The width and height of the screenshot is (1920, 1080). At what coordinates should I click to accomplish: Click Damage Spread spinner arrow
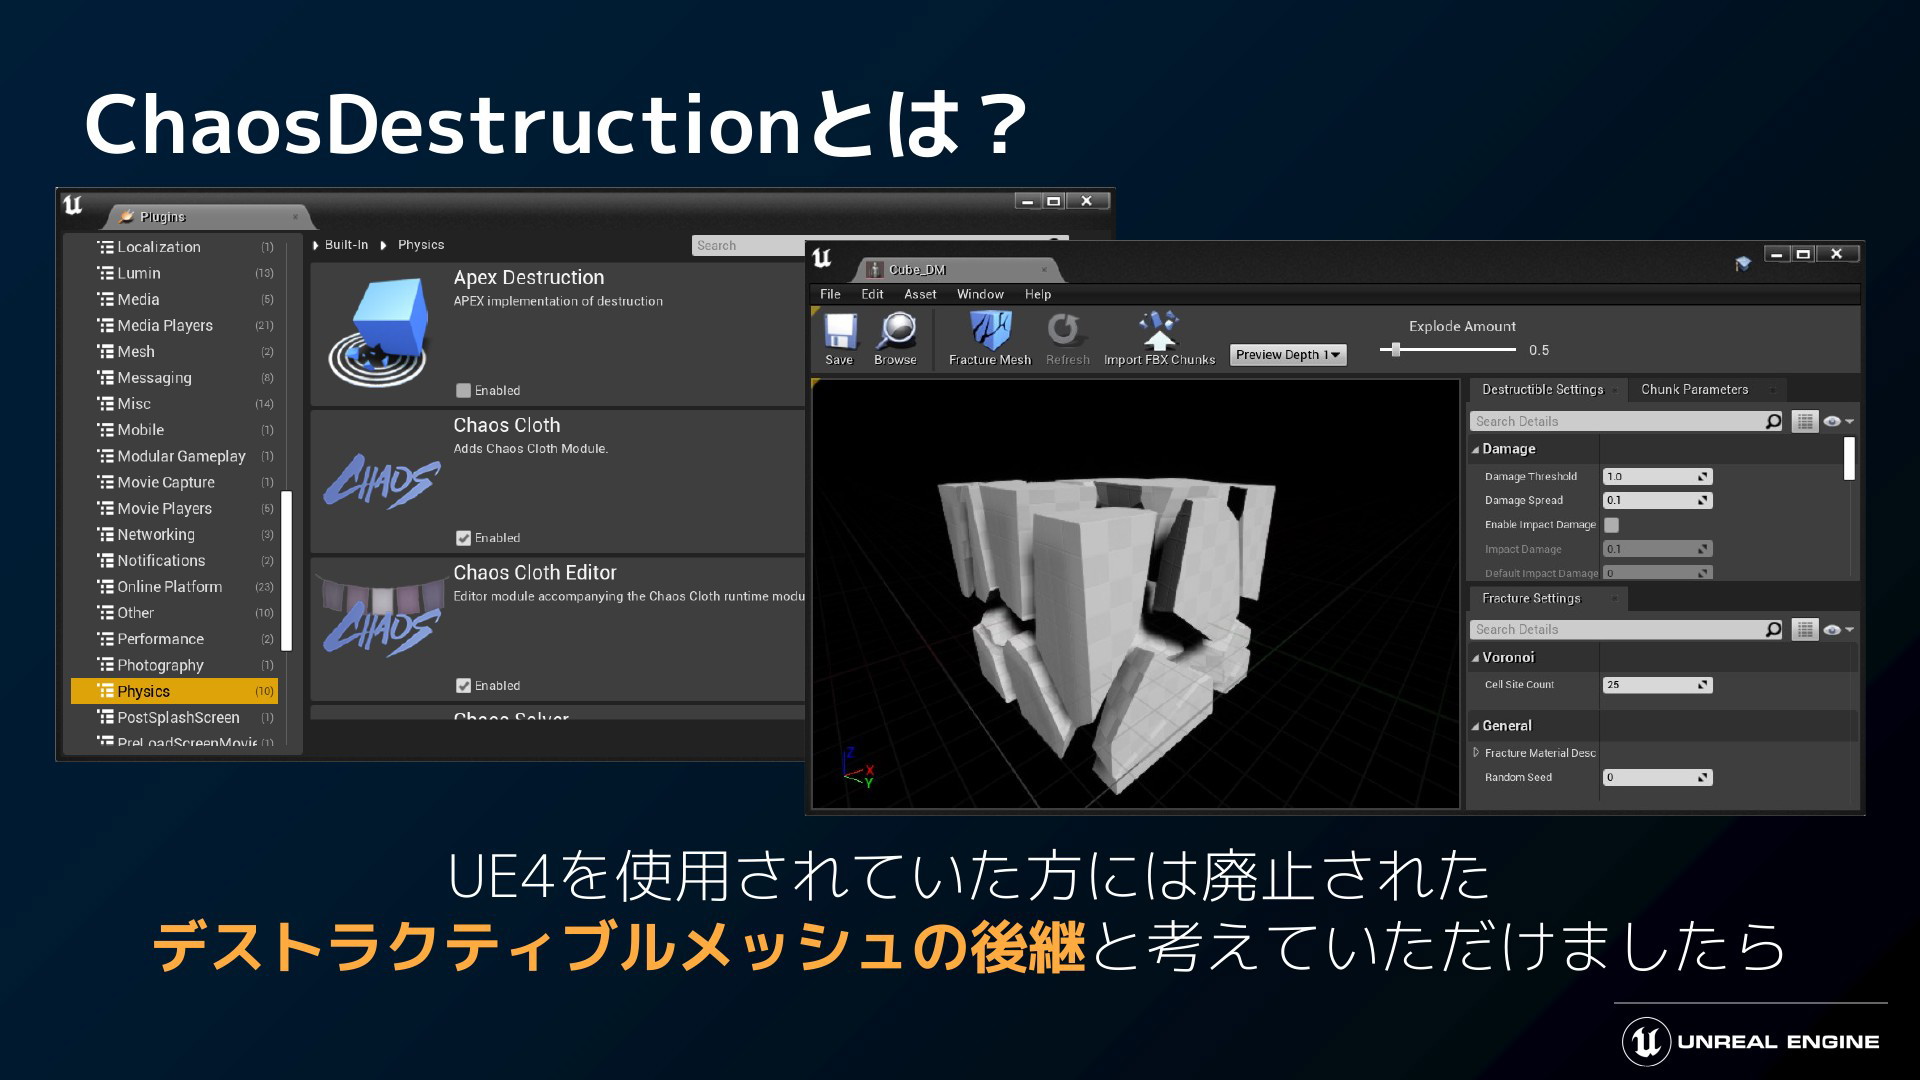[1702, 500]
